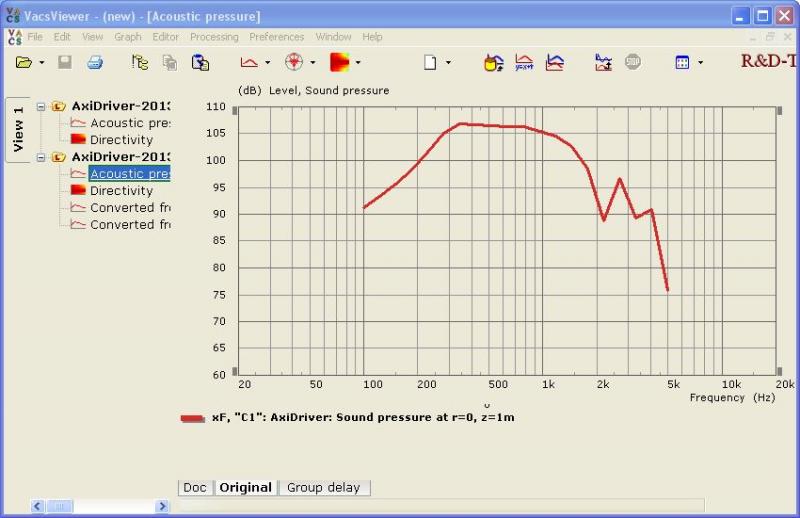Screen dimensions: 800x518
Task: Open the dropdown beside the new document icon
Action: 448,63
